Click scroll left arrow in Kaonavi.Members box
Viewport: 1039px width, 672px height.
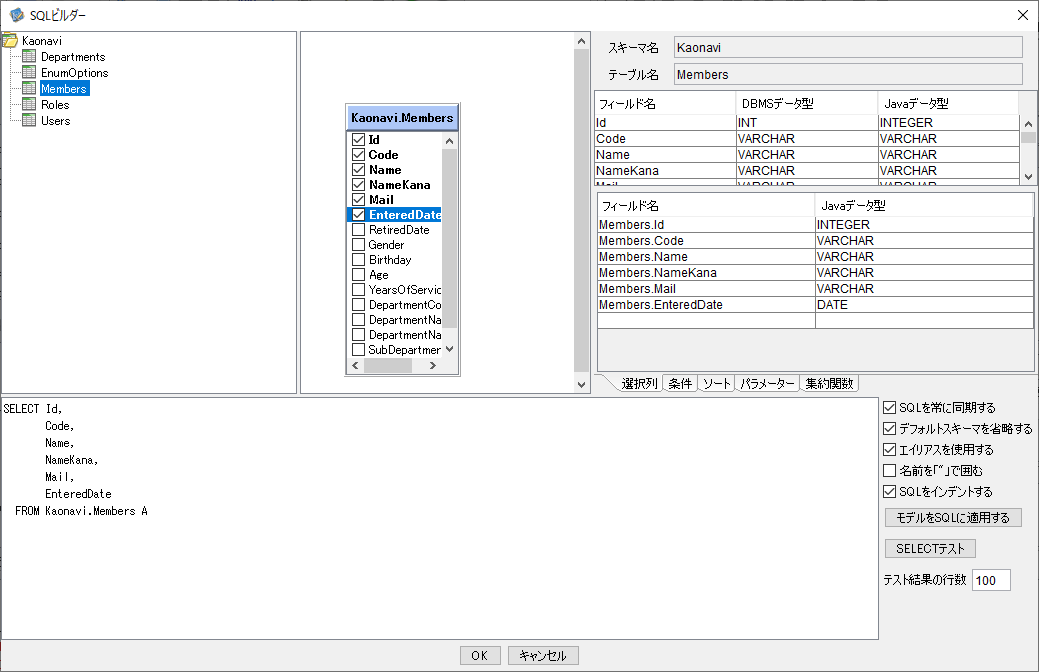pyautogui.click(x=355, y=365)
